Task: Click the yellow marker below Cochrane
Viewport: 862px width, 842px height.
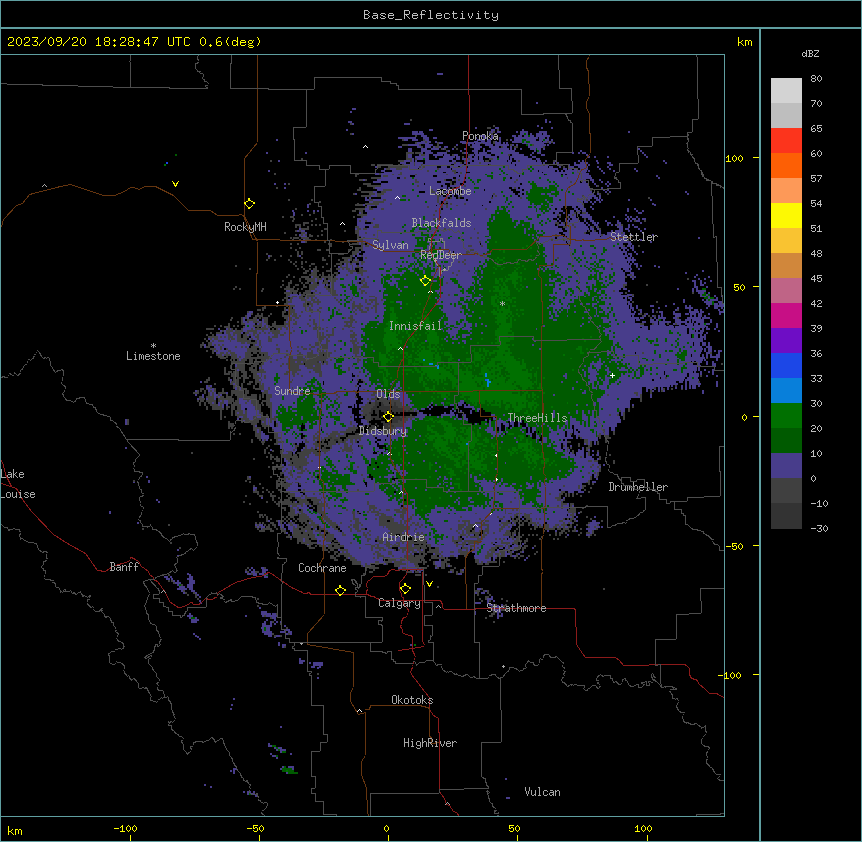Action: tap(340, 590)
